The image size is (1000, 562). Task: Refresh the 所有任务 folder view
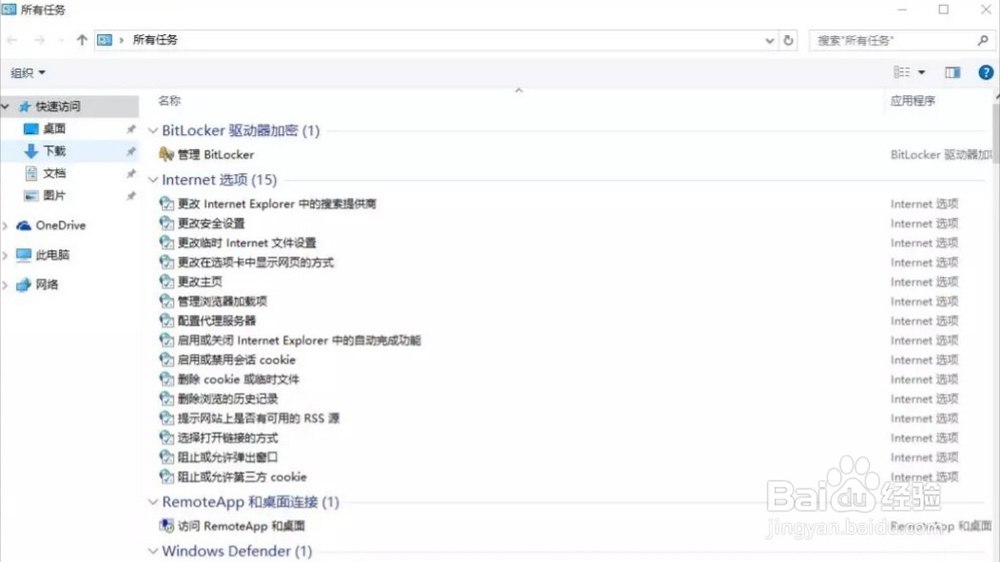(788, 40)
